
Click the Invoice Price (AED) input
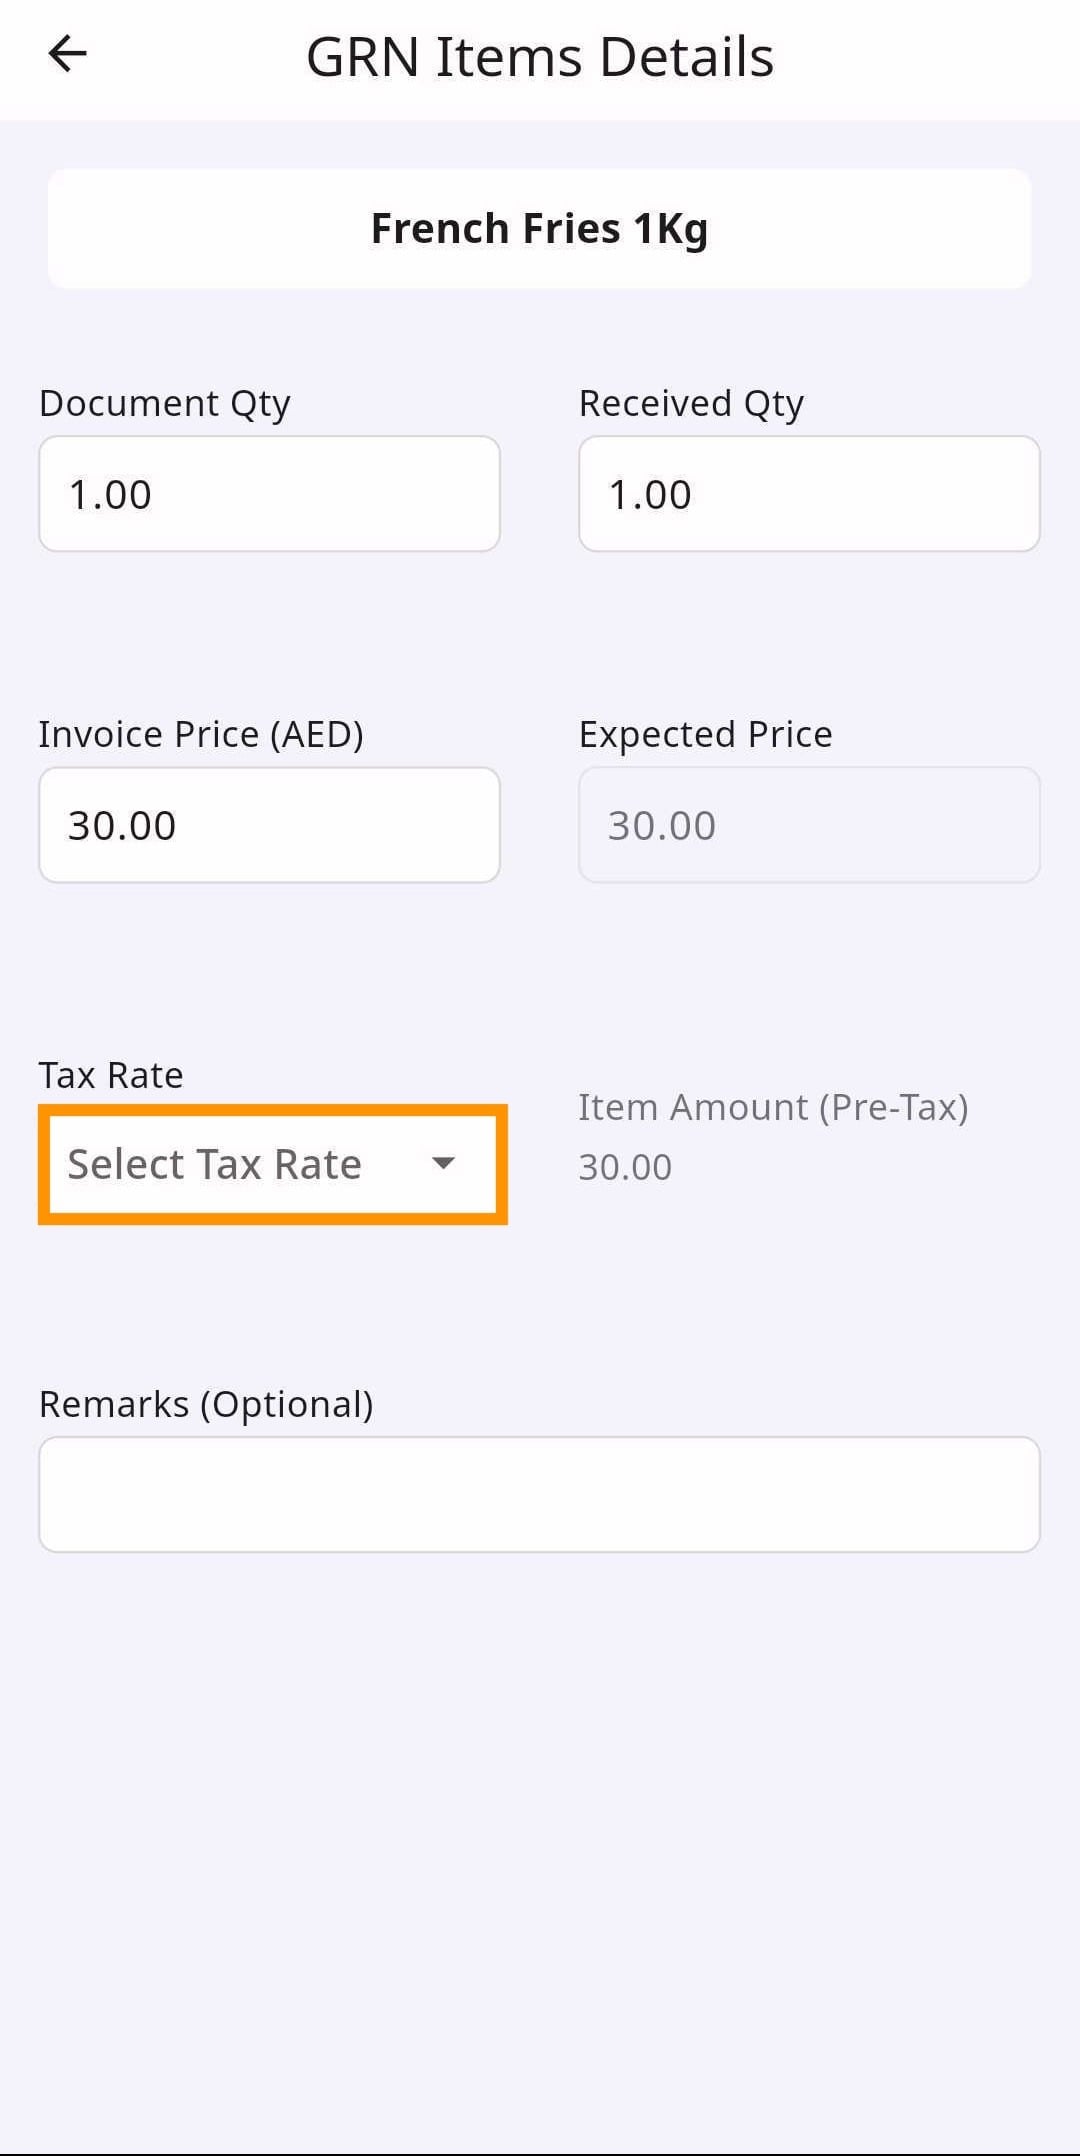click(x=269, y=825)
